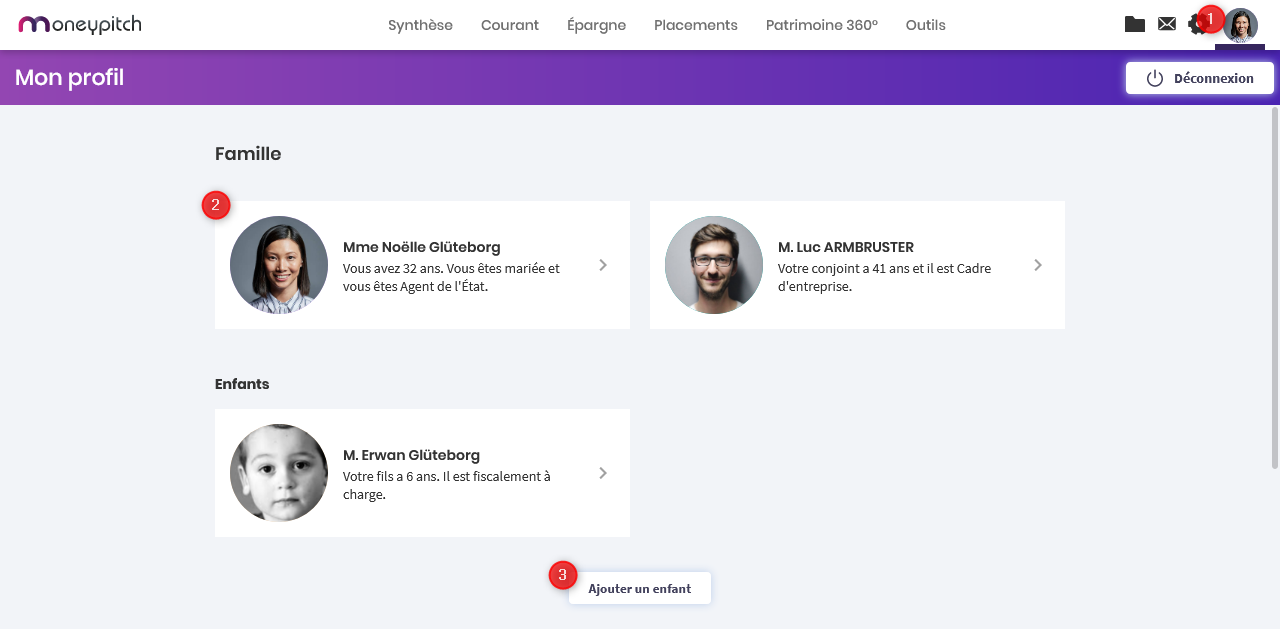Go to the Synthèse menu

pos(420,25)
